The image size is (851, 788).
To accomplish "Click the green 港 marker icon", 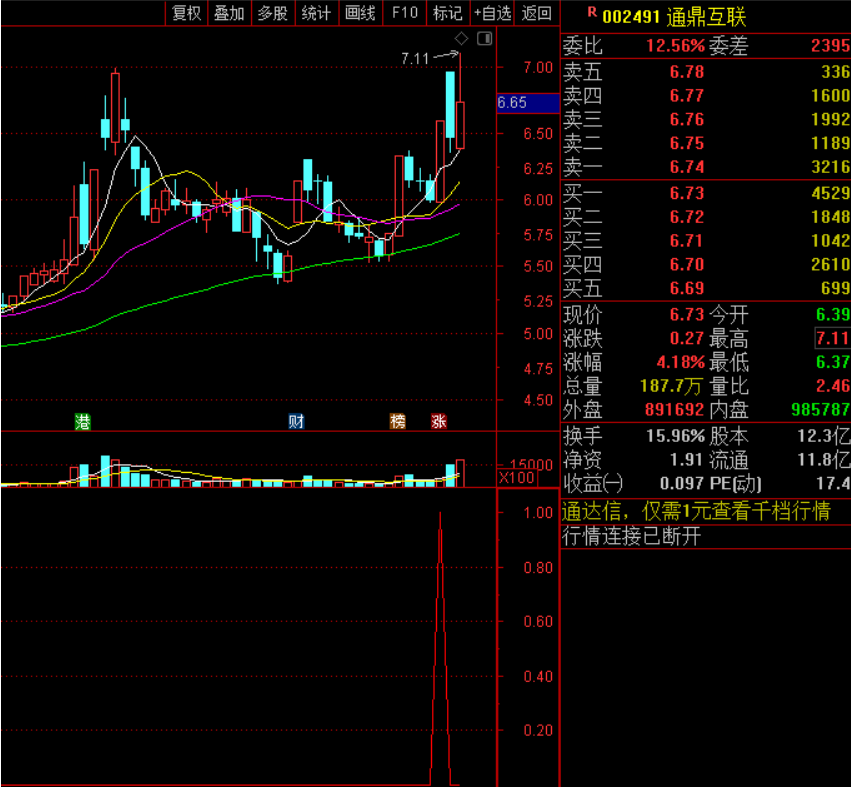I will click(x=83, y=422).
